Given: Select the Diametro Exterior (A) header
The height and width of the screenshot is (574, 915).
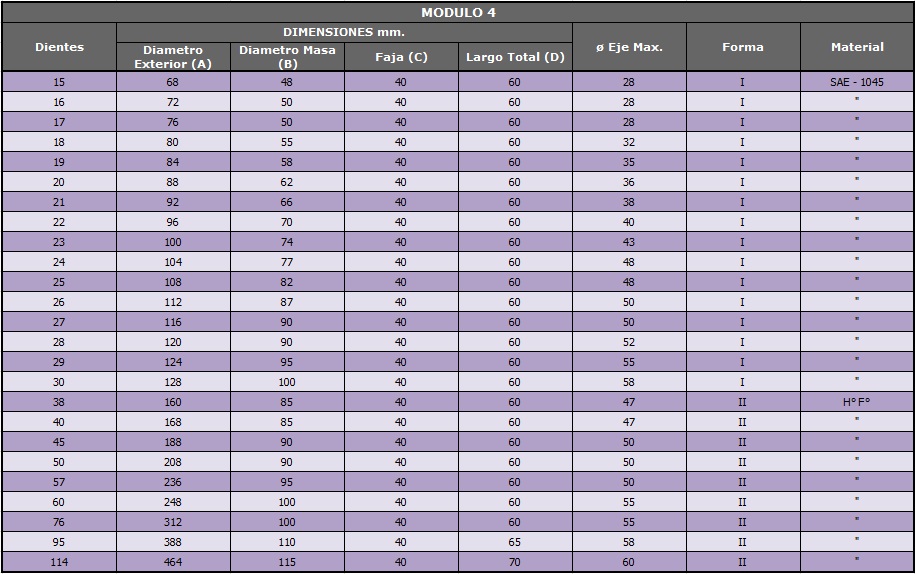Looking at the screenshot, I should point(173,57).
